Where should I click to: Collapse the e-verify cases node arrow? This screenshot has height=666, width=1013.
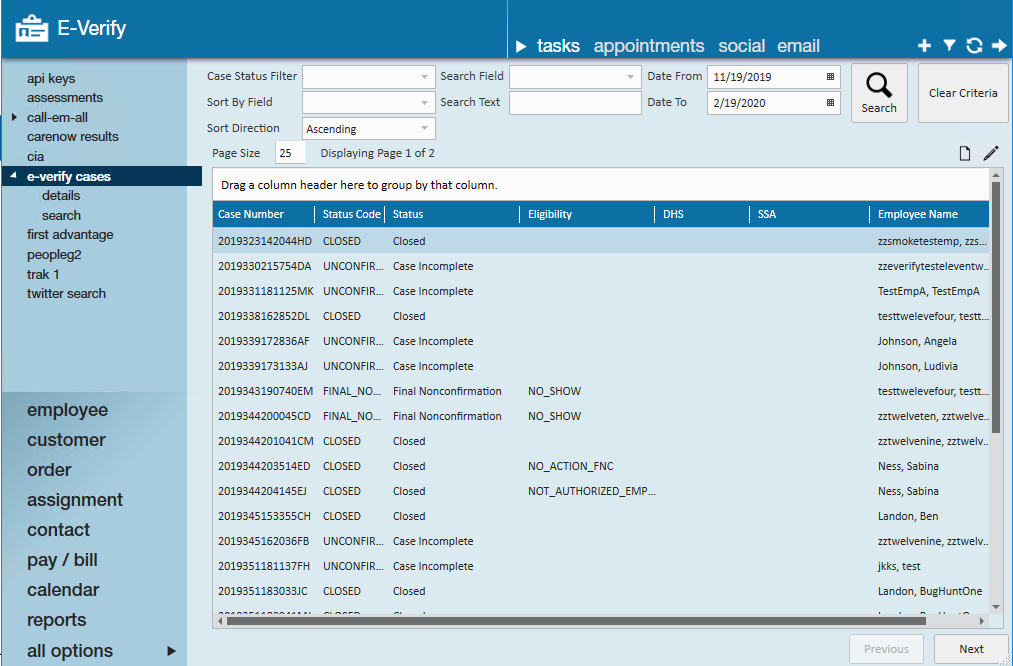(14, 175)
